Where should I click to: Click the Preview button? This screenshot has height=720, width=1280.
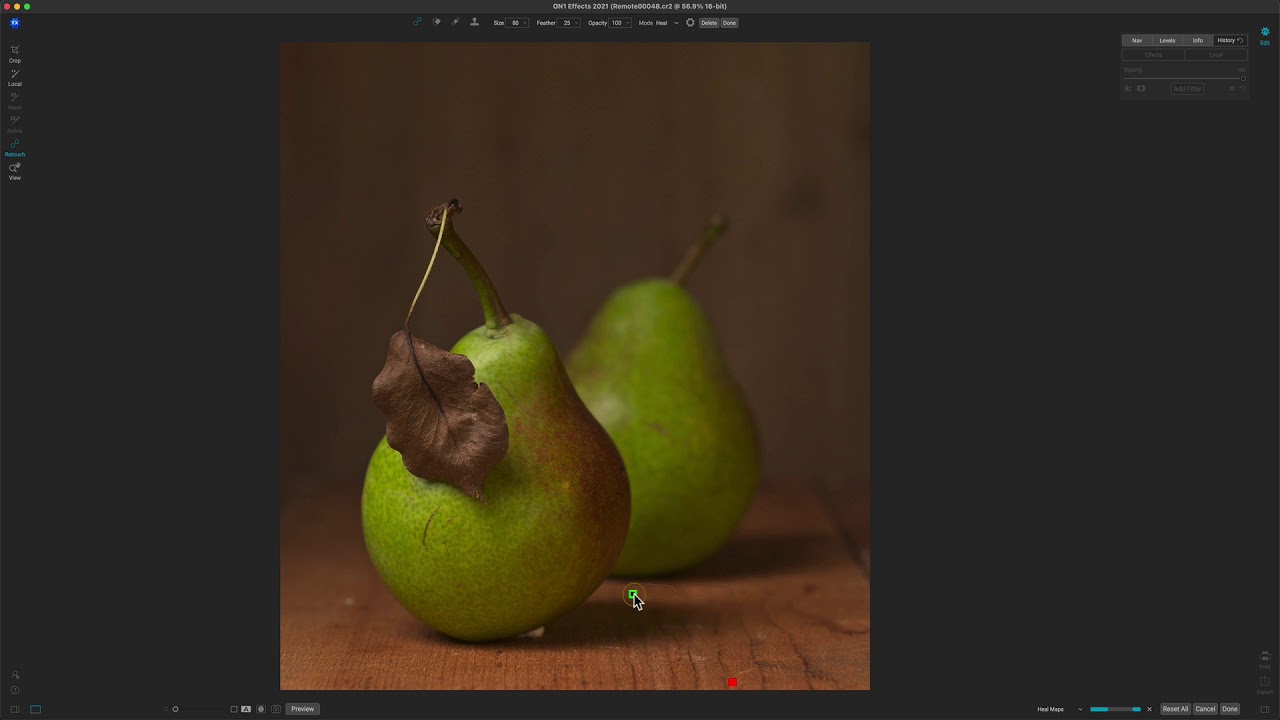pos(303,709)
